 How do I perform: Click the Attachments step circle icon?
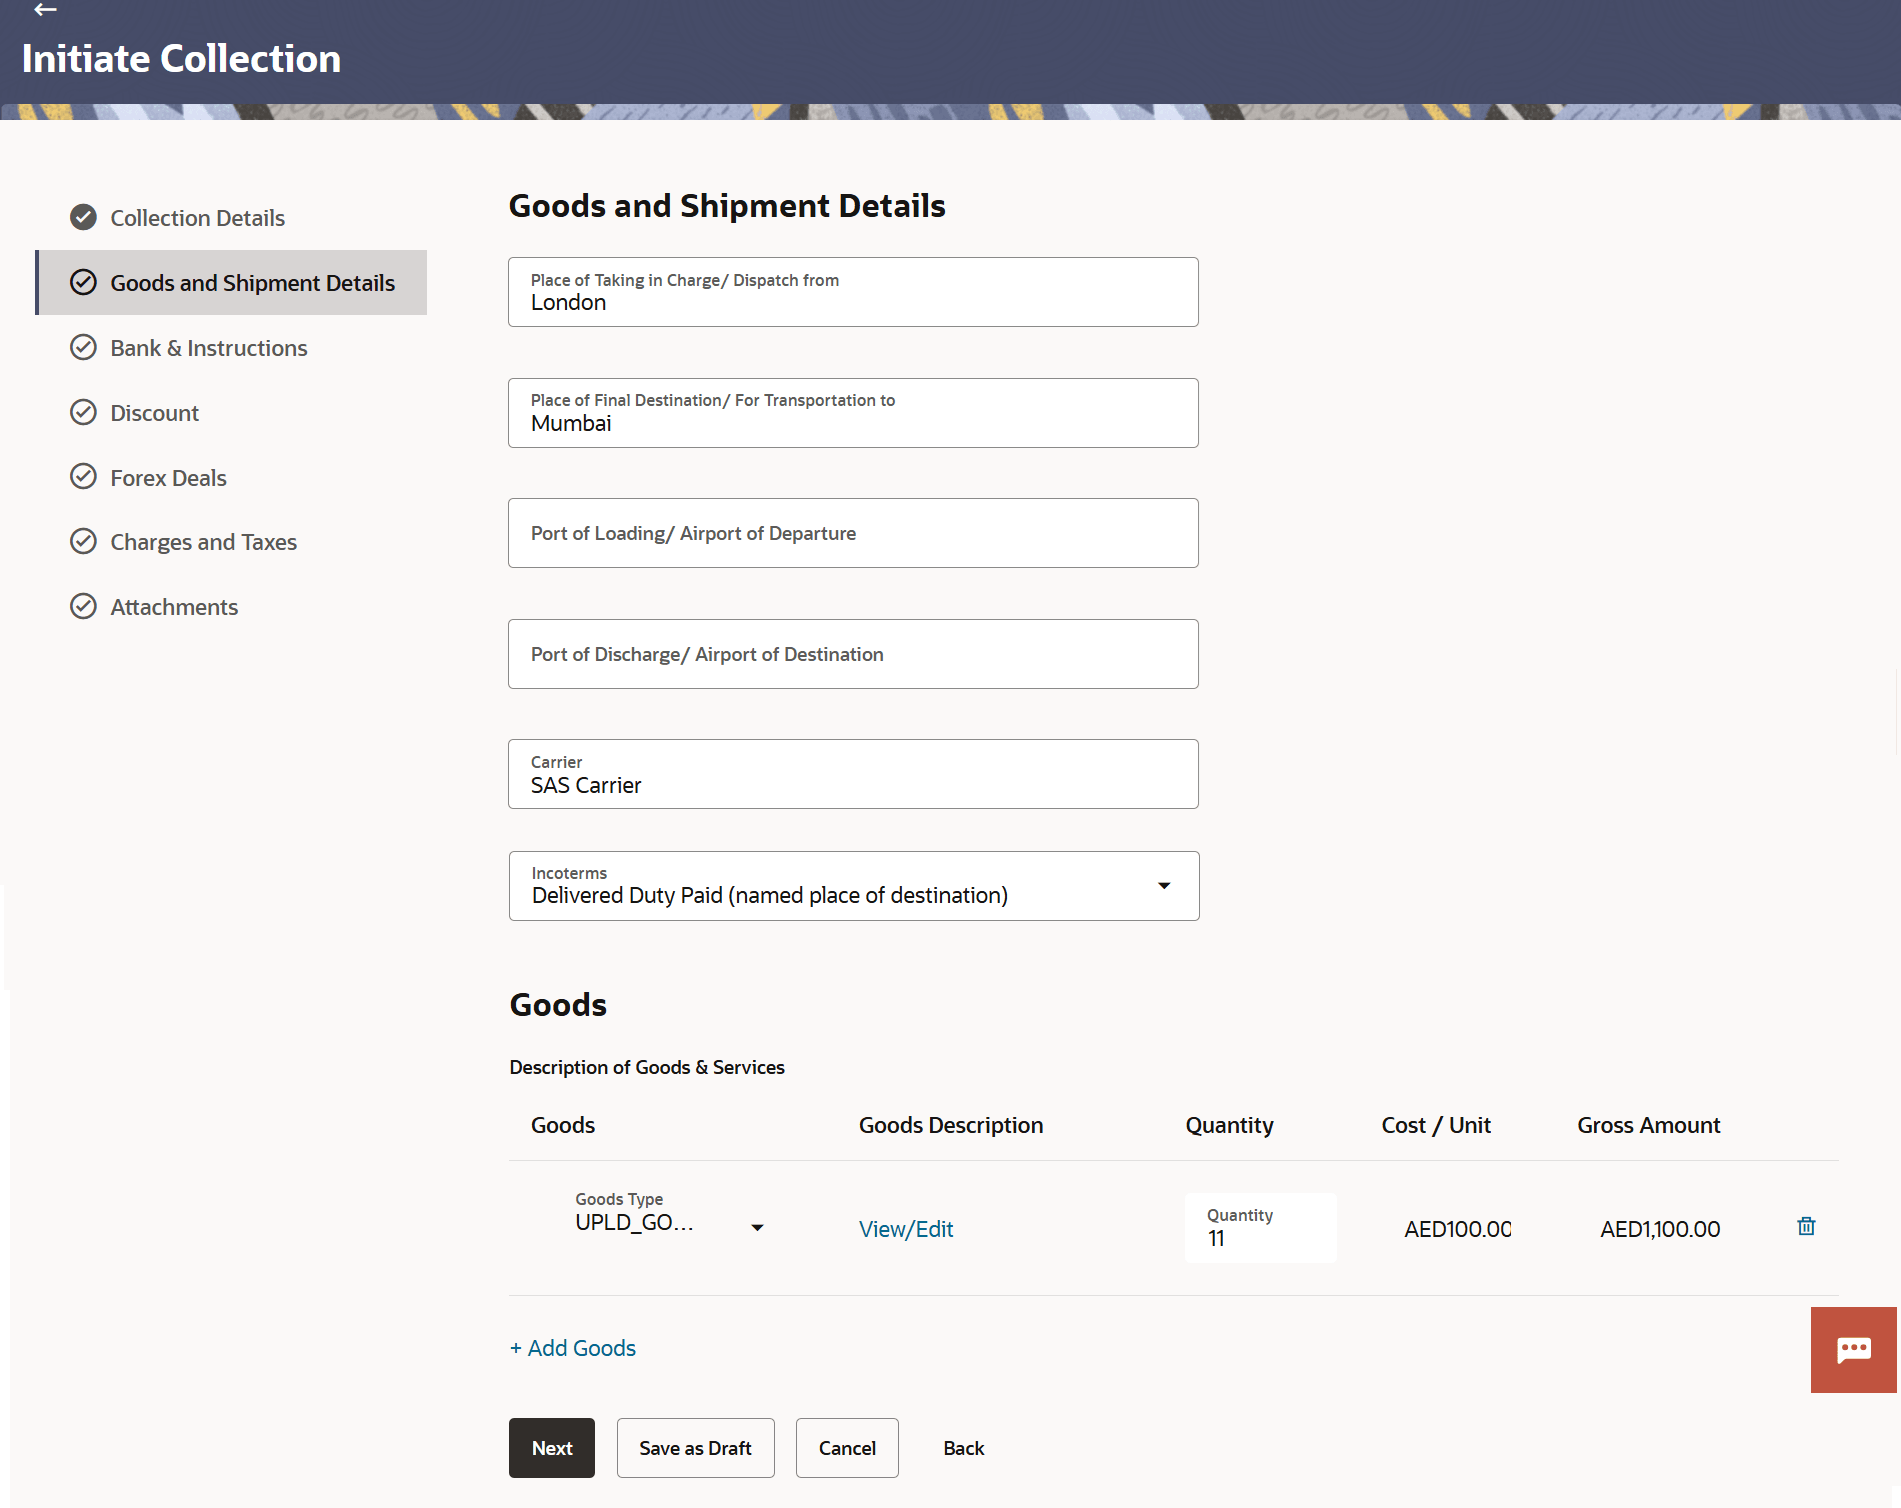[83, 606]
